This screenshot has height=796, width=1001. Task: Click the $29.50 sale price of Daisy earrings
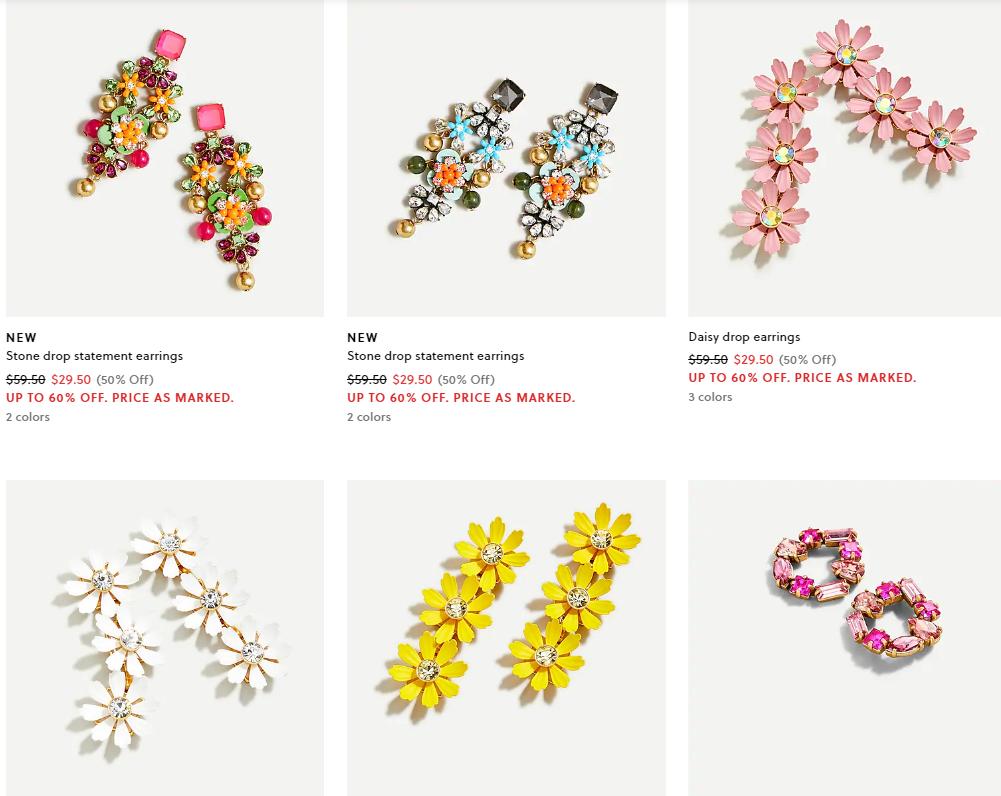[x=753, y=359]
